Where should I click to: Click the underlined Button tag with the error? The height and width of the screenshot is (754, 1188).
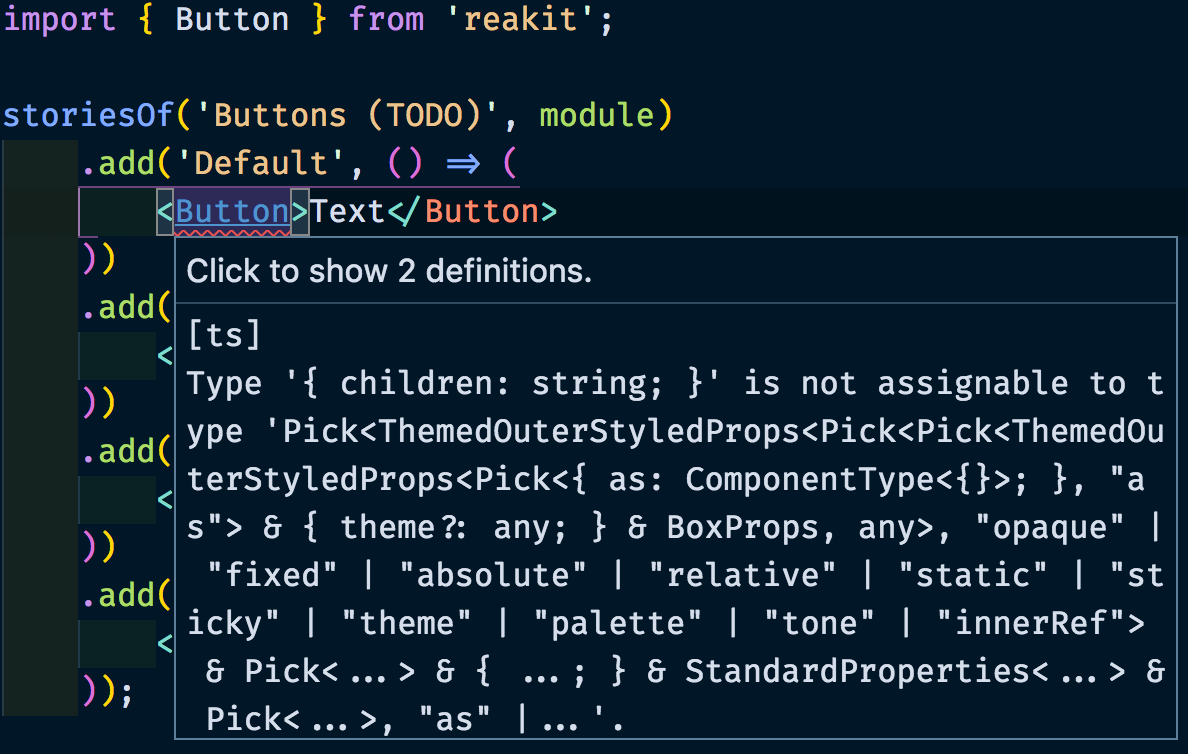point(232,212)
